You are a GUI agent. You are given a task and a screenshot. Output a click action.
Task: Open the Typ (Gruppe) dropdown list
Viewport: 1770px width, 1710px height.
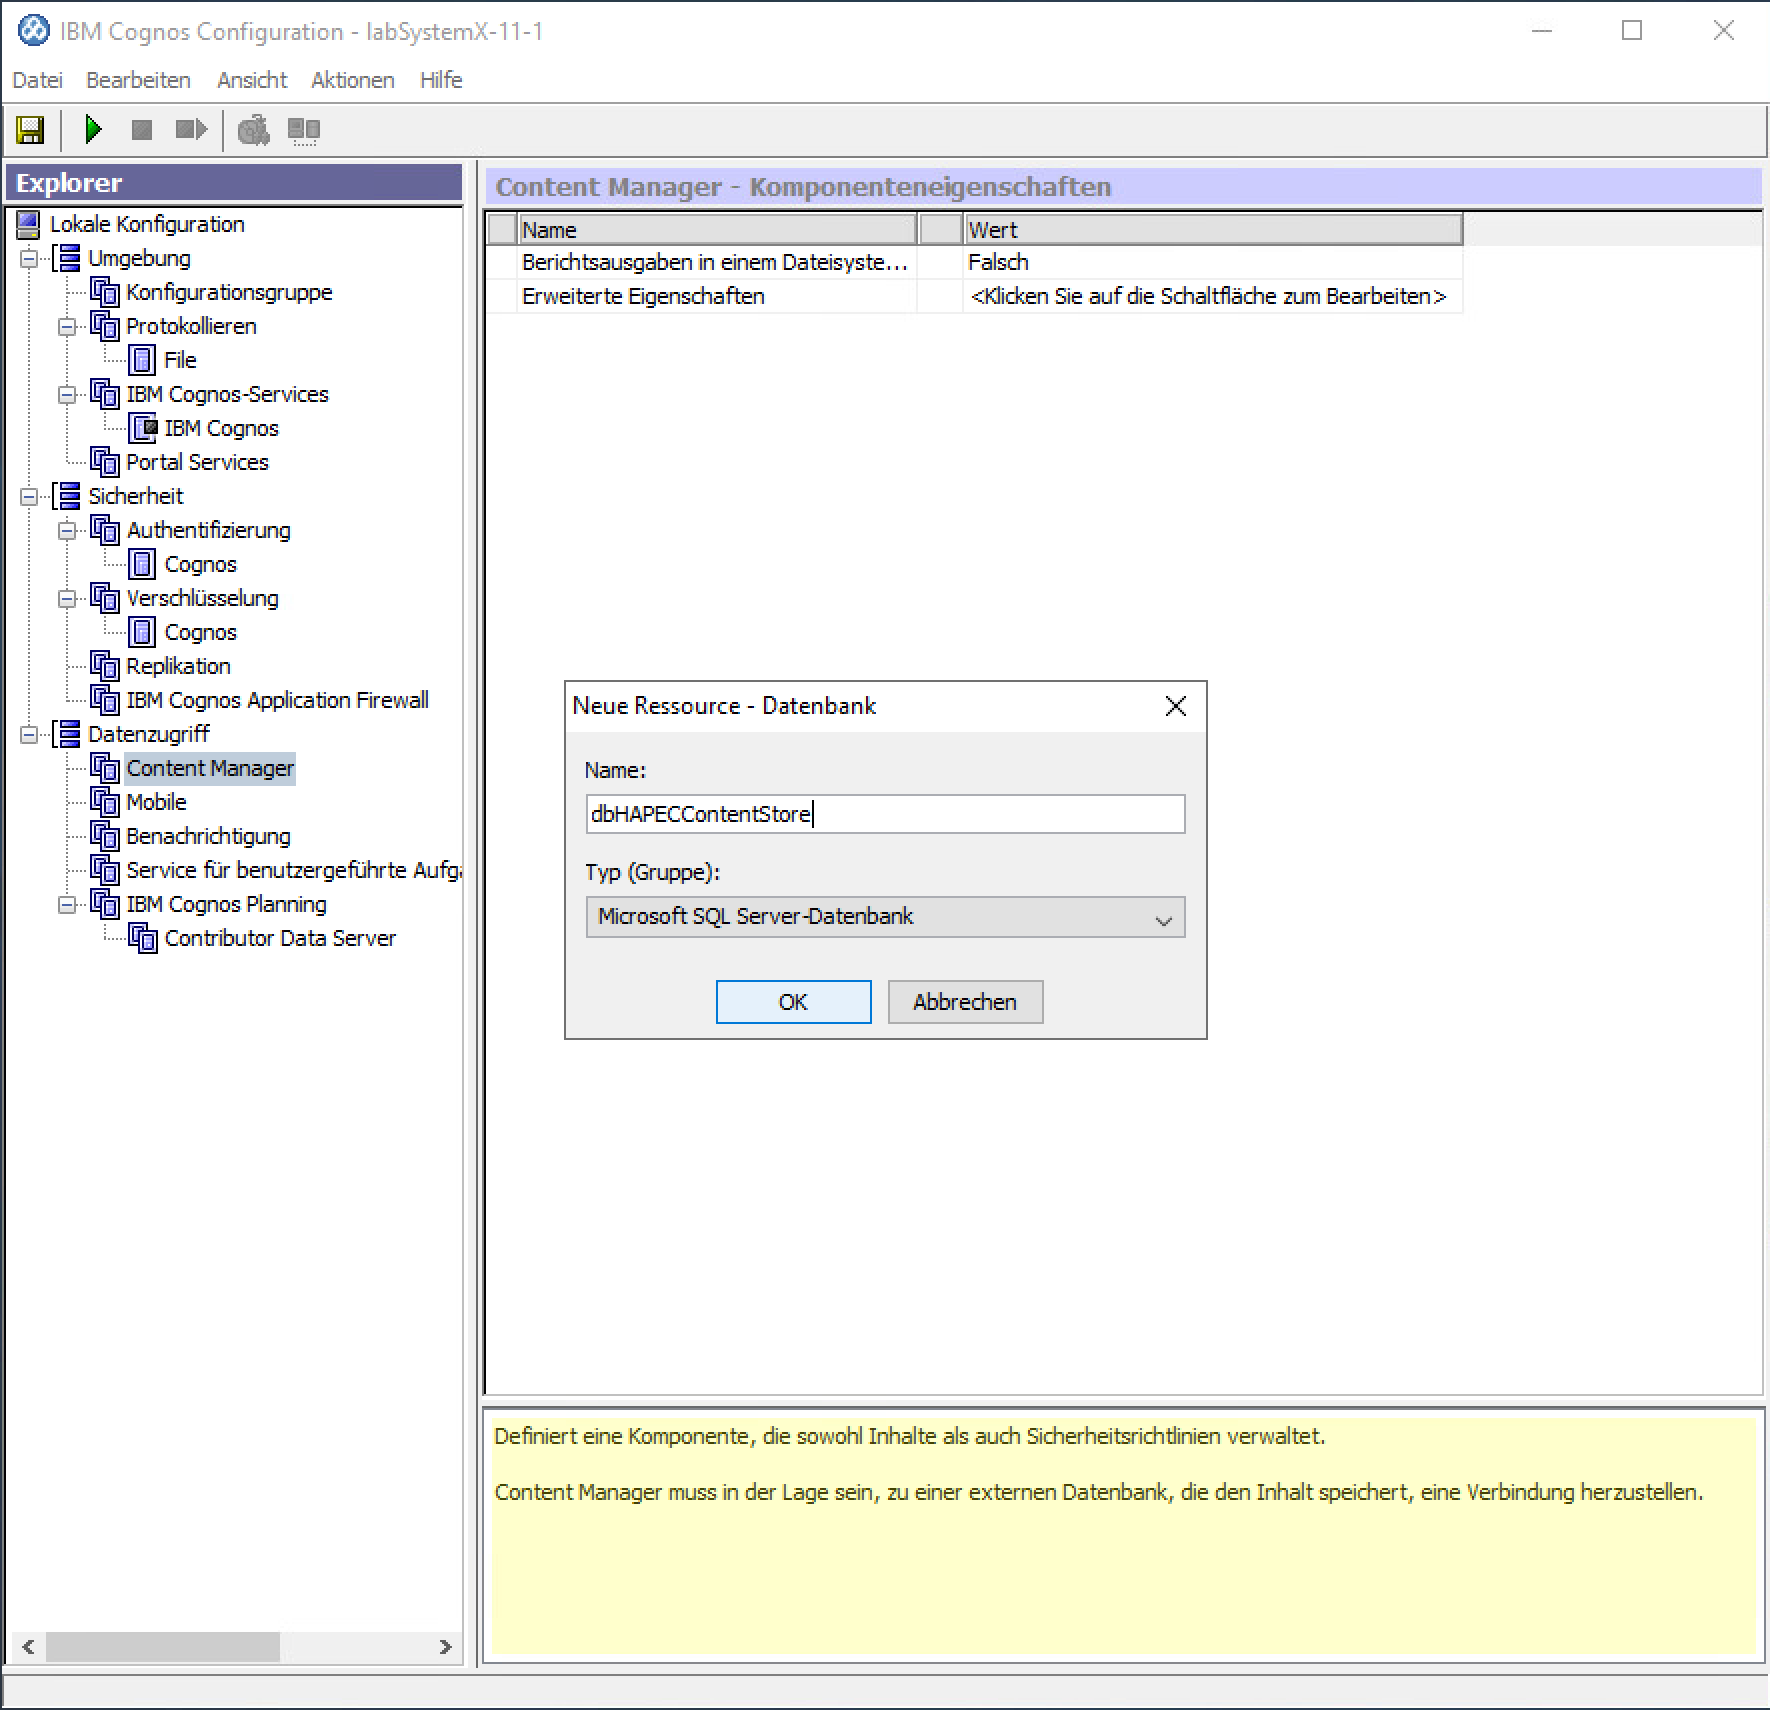[1163, 918]
